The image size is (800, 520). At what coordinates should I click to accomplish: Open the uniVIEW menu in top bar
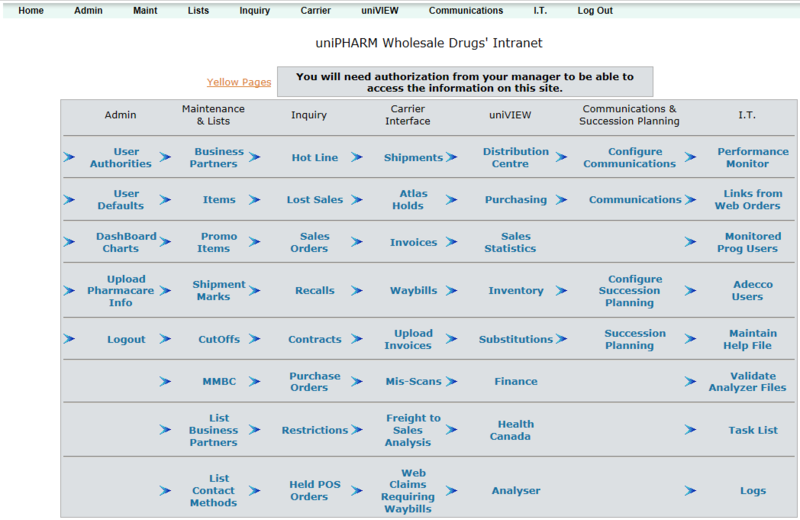pyautogui.click(x=380, y=10)
